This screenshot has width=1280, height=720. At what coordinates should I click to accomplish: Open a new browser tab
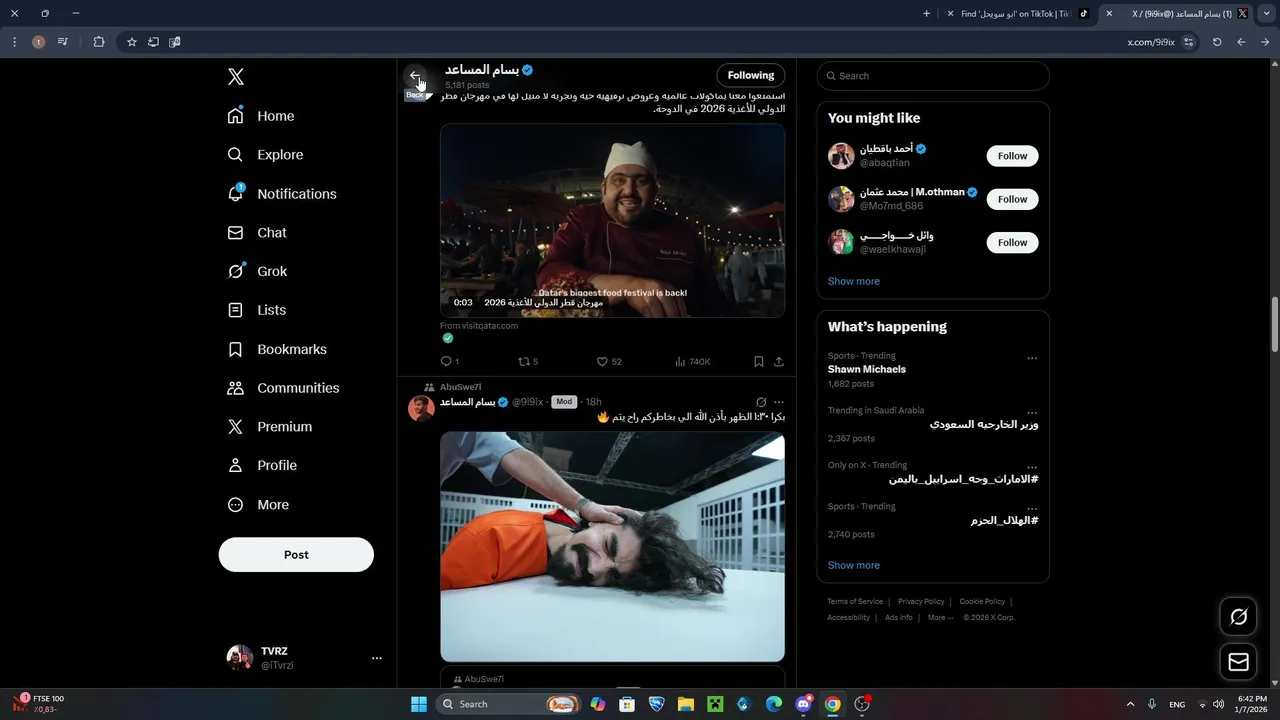point(926,14)
